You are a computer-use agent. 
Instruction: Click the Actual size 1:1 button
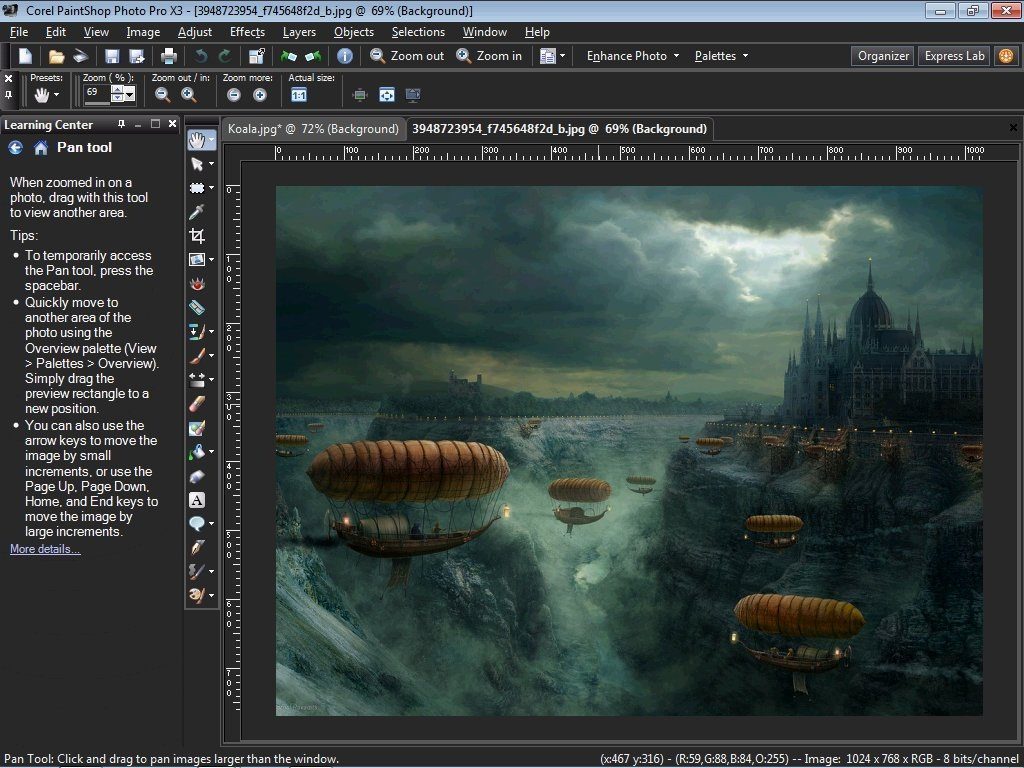pos(299,95)
